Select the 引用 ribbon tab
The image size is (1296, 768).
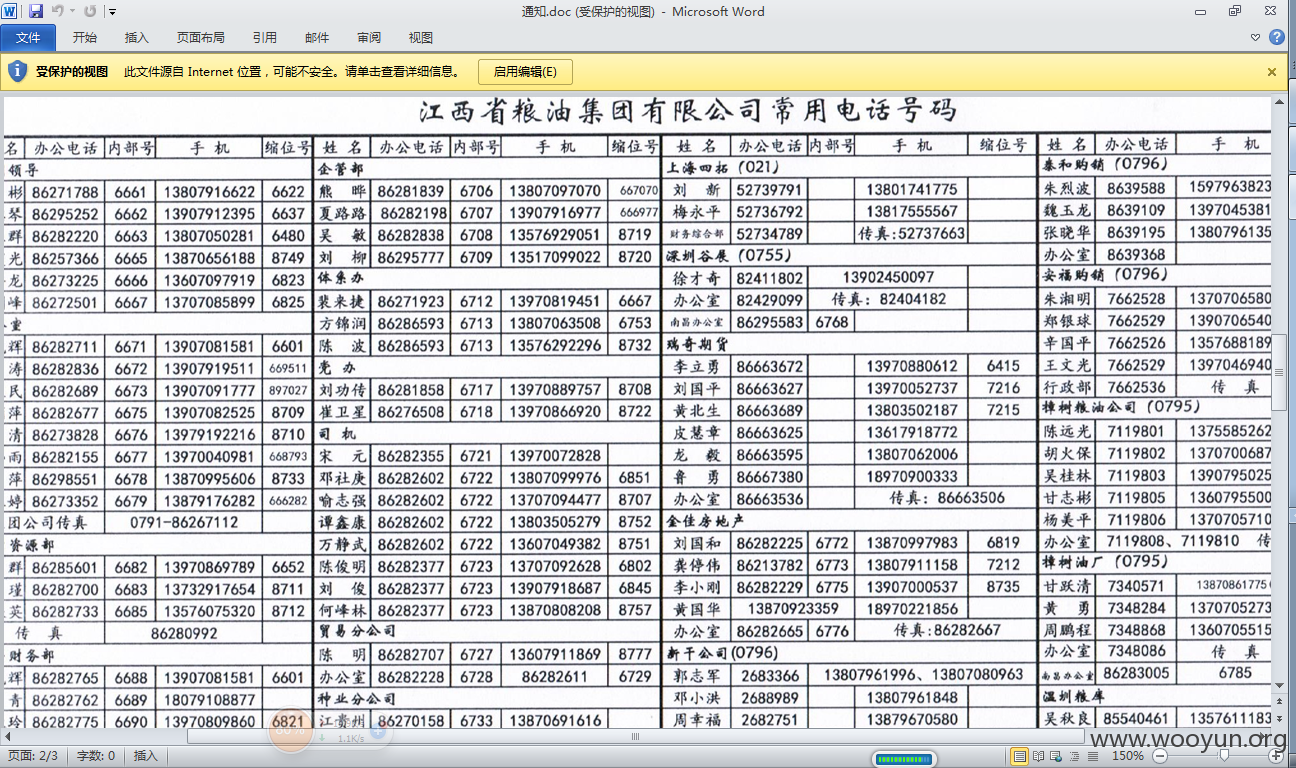click(x=265, y=38)
